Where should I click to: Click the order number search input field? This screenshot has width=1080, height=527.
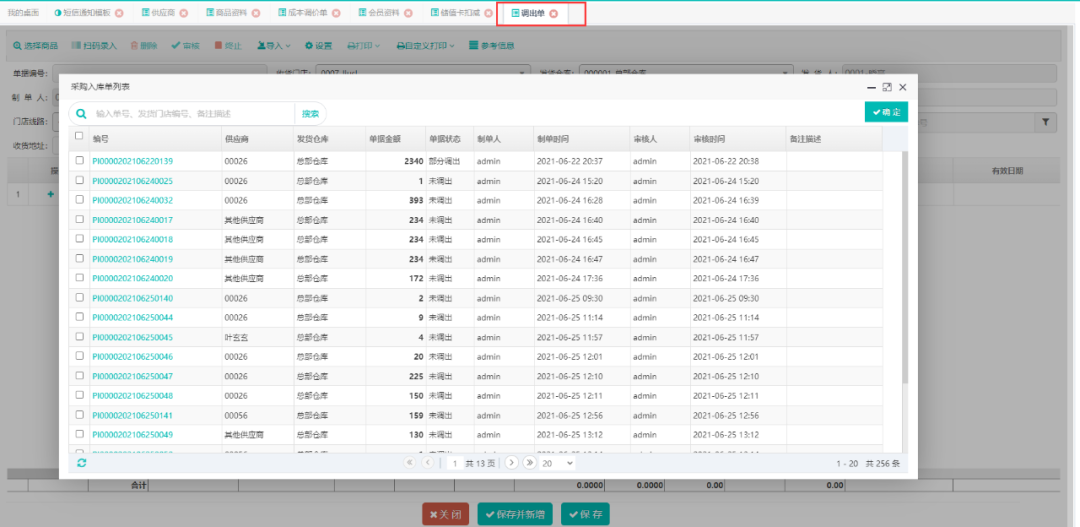tap(190, 114)
